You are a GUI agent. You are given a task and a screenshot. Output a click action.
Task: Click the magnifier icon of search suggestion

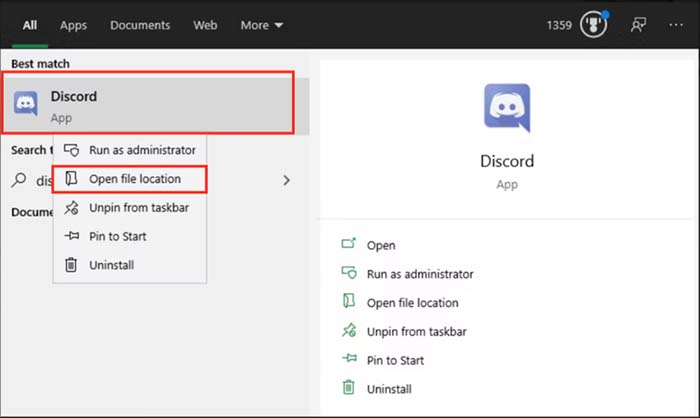tap(19, 180)
